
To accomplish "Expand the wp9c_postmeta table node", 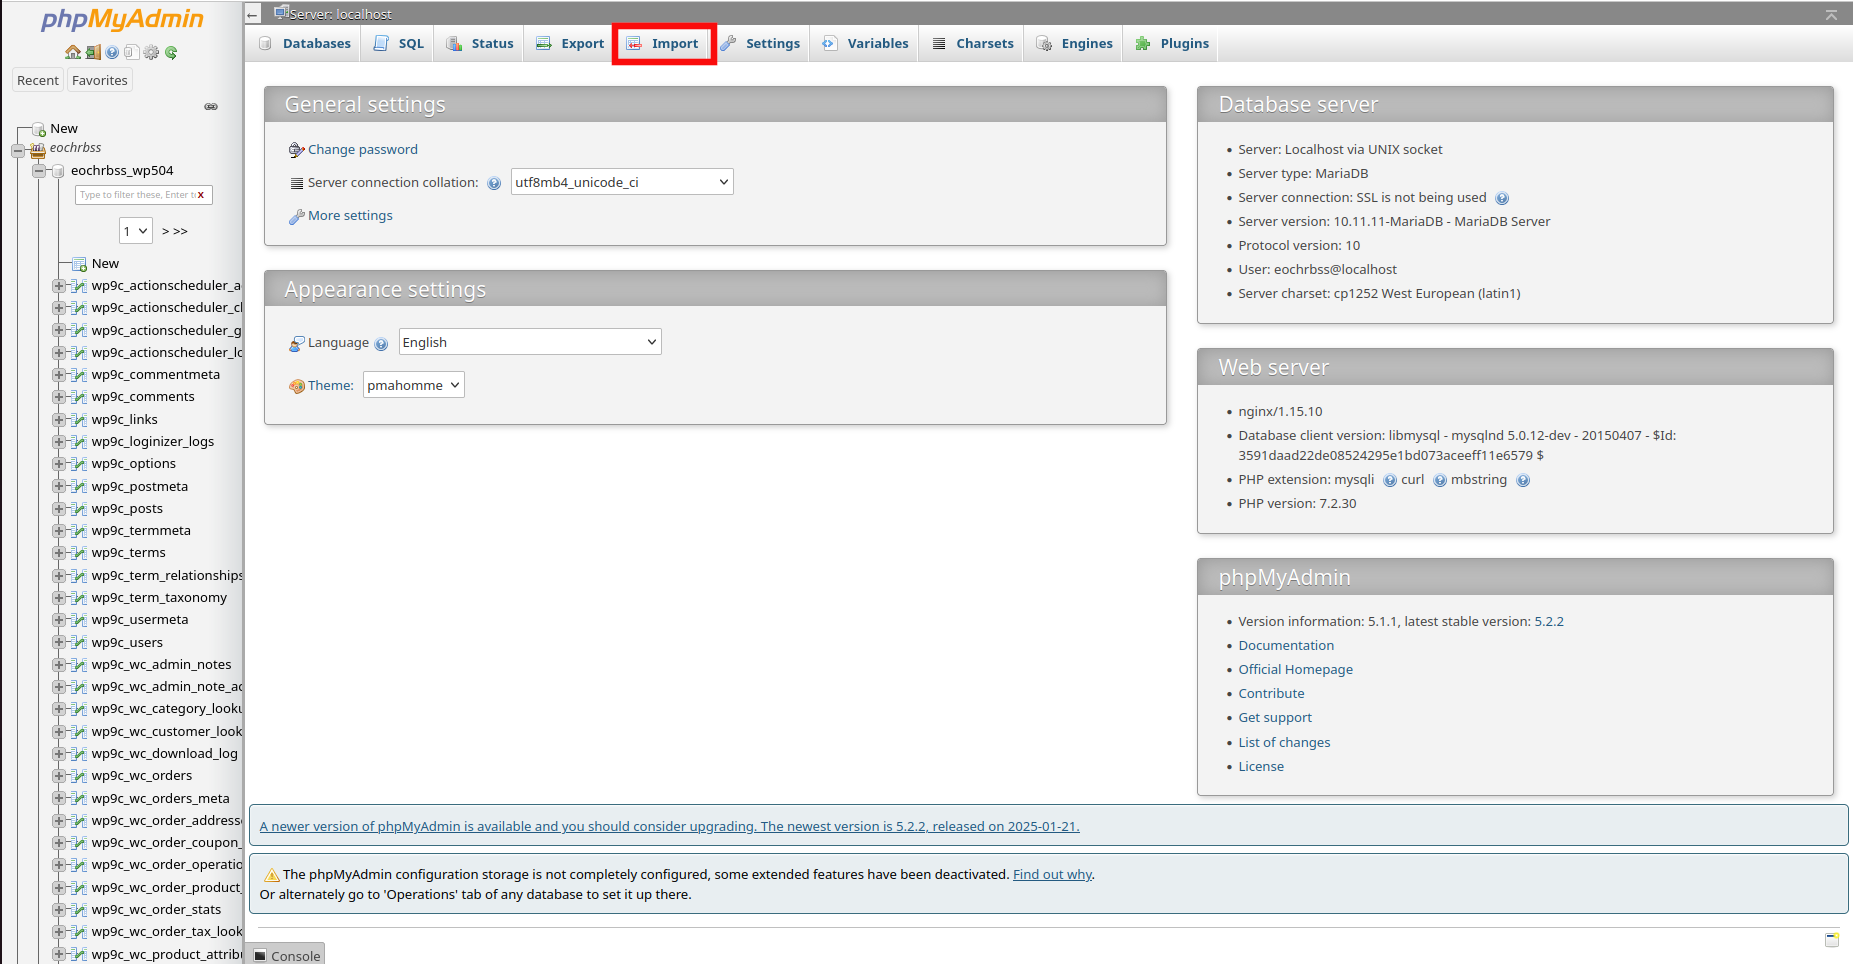I will [x=58, y=487].
